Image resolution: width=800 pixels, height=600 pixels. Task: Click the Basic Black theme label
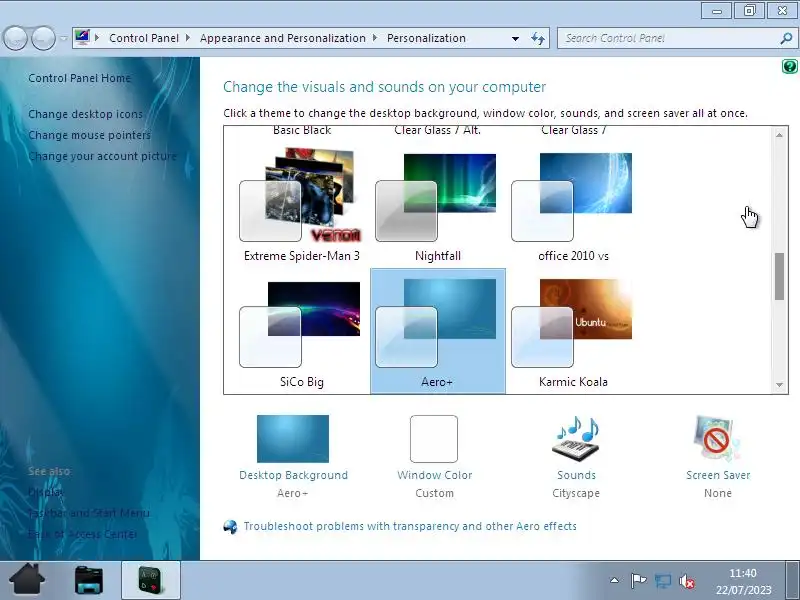point(302,130)
